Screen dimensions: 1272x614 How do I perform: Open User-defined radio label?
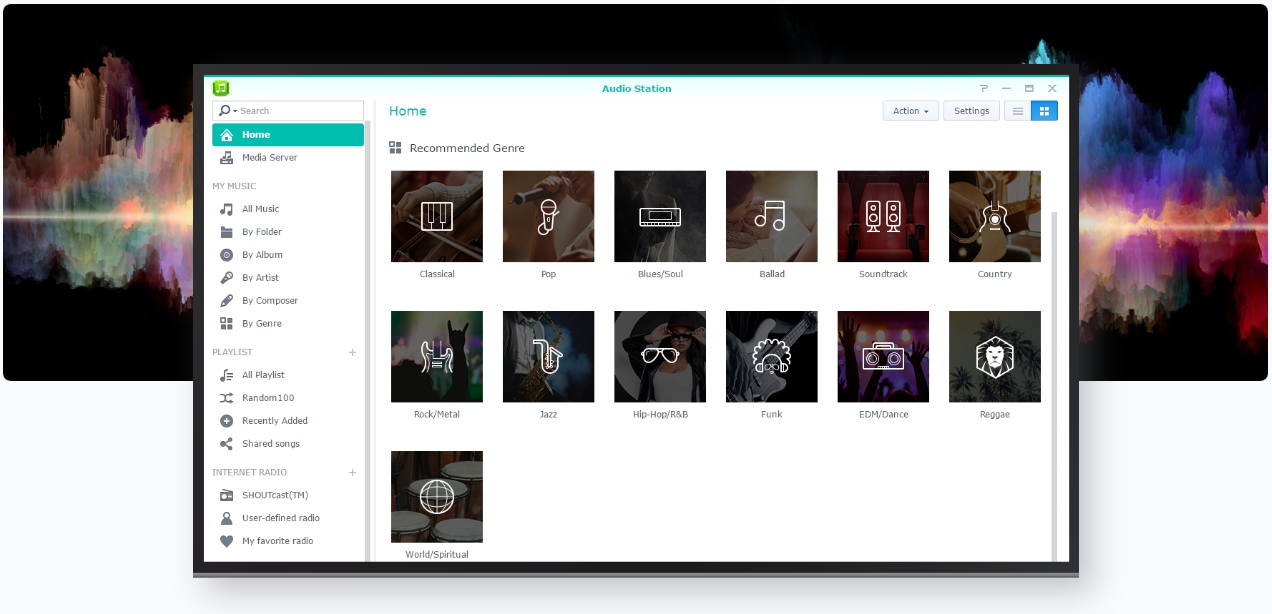[281, 518]
